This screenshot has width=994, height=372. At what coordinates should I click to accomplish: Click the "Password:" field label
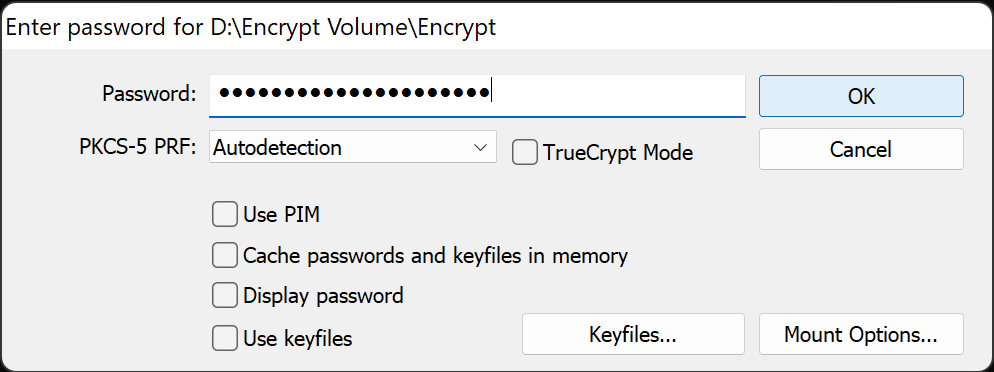coord(150,94)
